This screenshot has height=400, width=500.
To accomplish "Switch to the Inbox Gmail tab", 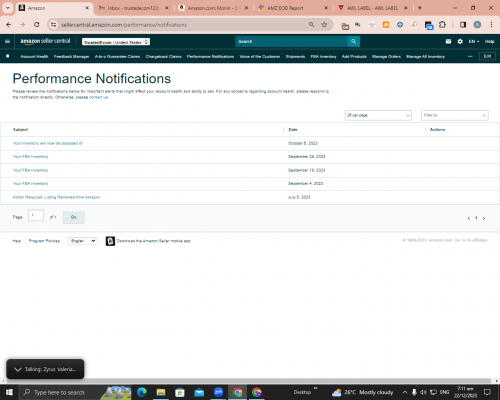I will click(133, 8).
